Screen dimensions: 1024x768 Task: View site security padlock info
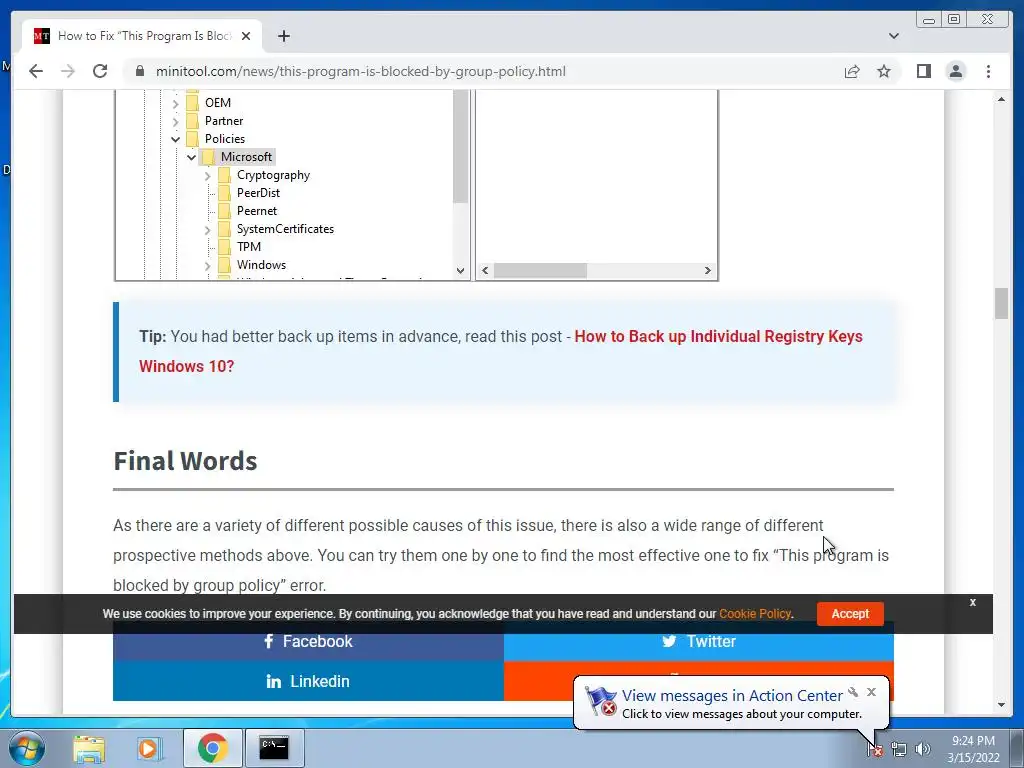[x=139, y=71]
